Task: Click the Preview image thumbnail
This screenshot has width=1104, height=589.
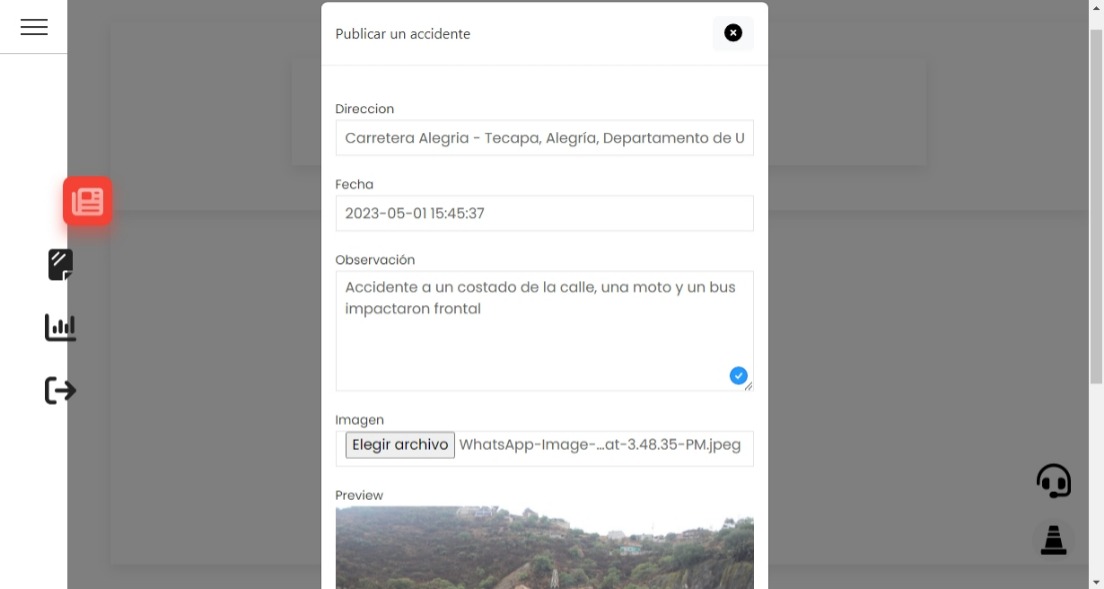Action: pyautogui.click(x=544, y=548)
